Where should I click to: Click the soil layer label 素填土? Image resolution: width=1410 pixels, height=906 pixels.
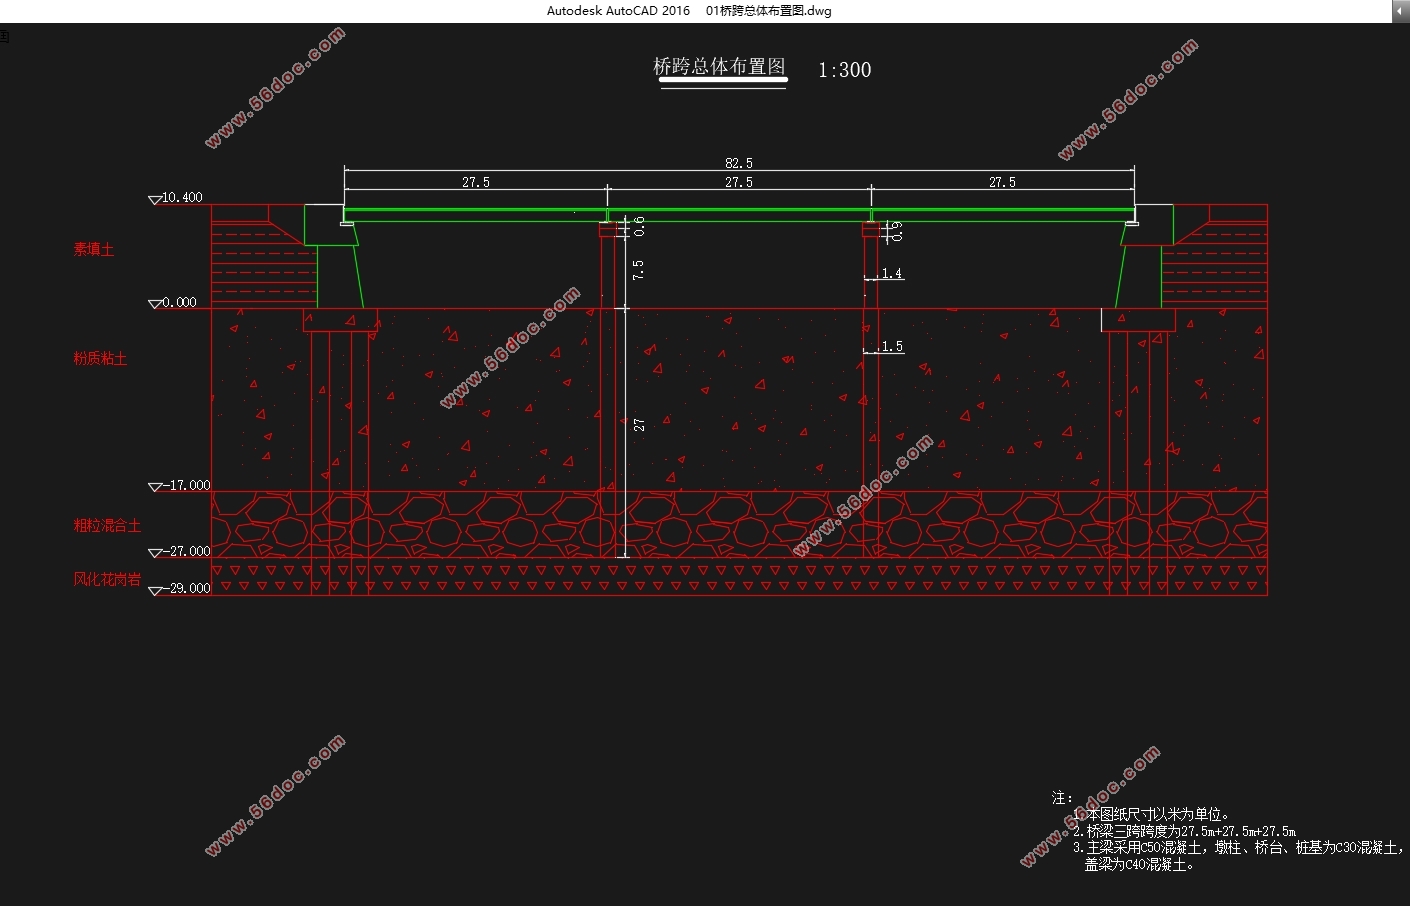(x=94, y=249)
